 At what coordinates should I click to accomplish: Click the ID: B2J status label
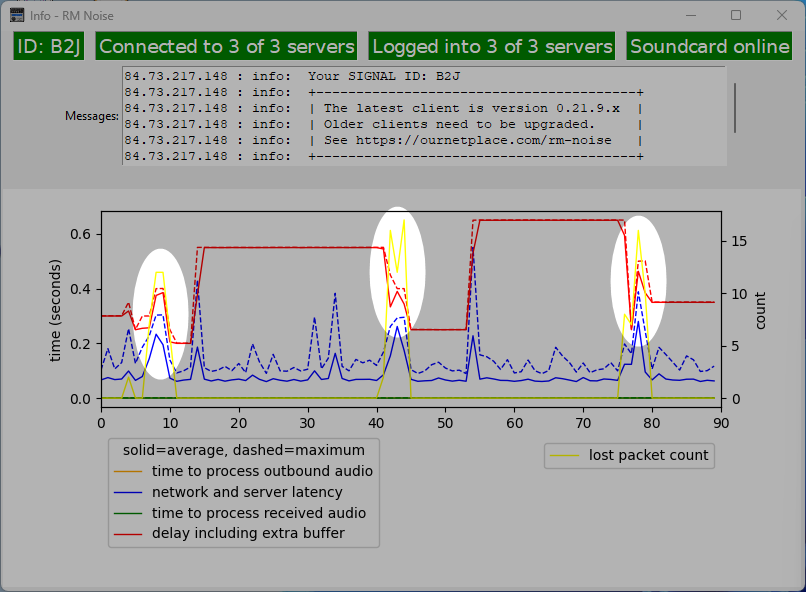pyautogui.click(x=48, y=46)
